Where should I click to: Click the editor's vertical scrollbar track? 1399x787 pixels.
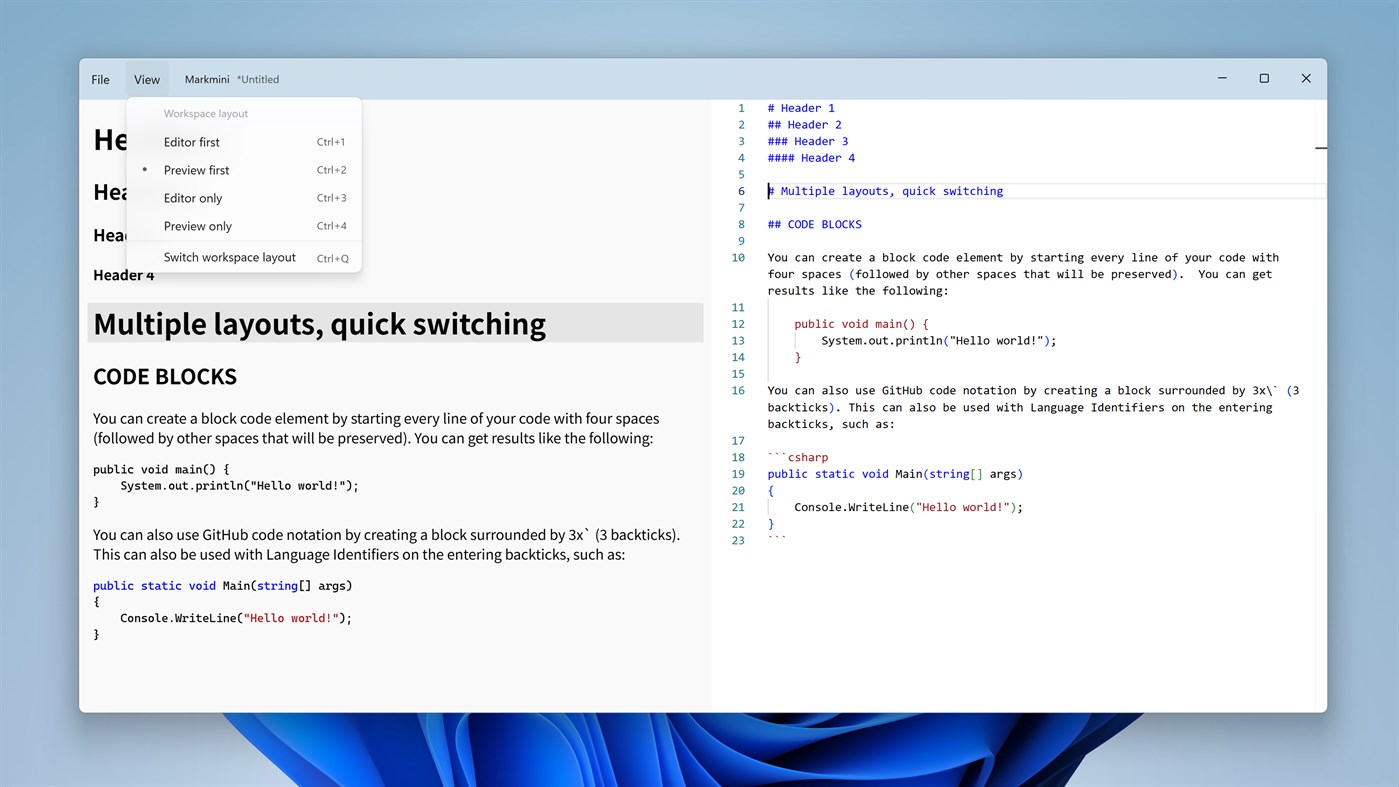[x=1321, y=406]
